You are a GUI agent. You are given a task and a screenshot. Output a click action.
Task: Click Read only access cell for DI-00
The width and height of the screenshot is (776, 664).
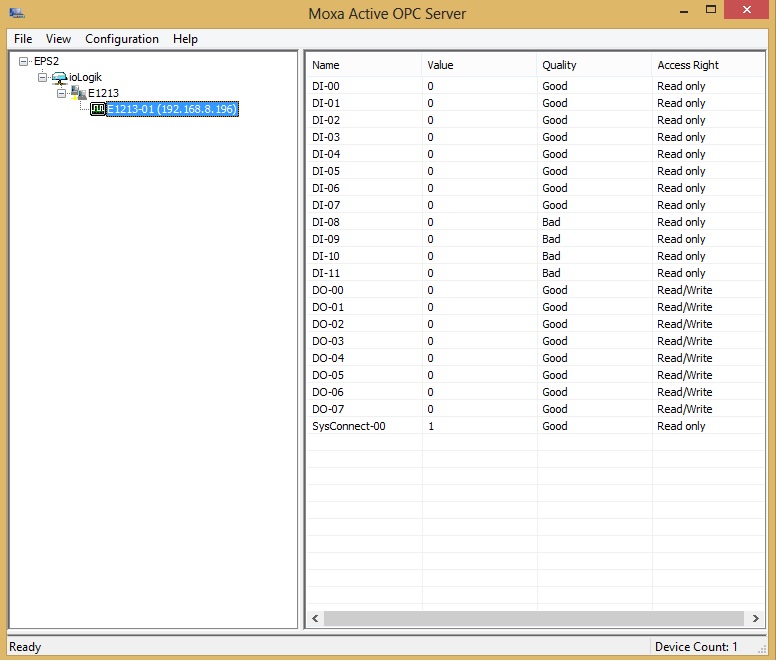tap(681, 86)
